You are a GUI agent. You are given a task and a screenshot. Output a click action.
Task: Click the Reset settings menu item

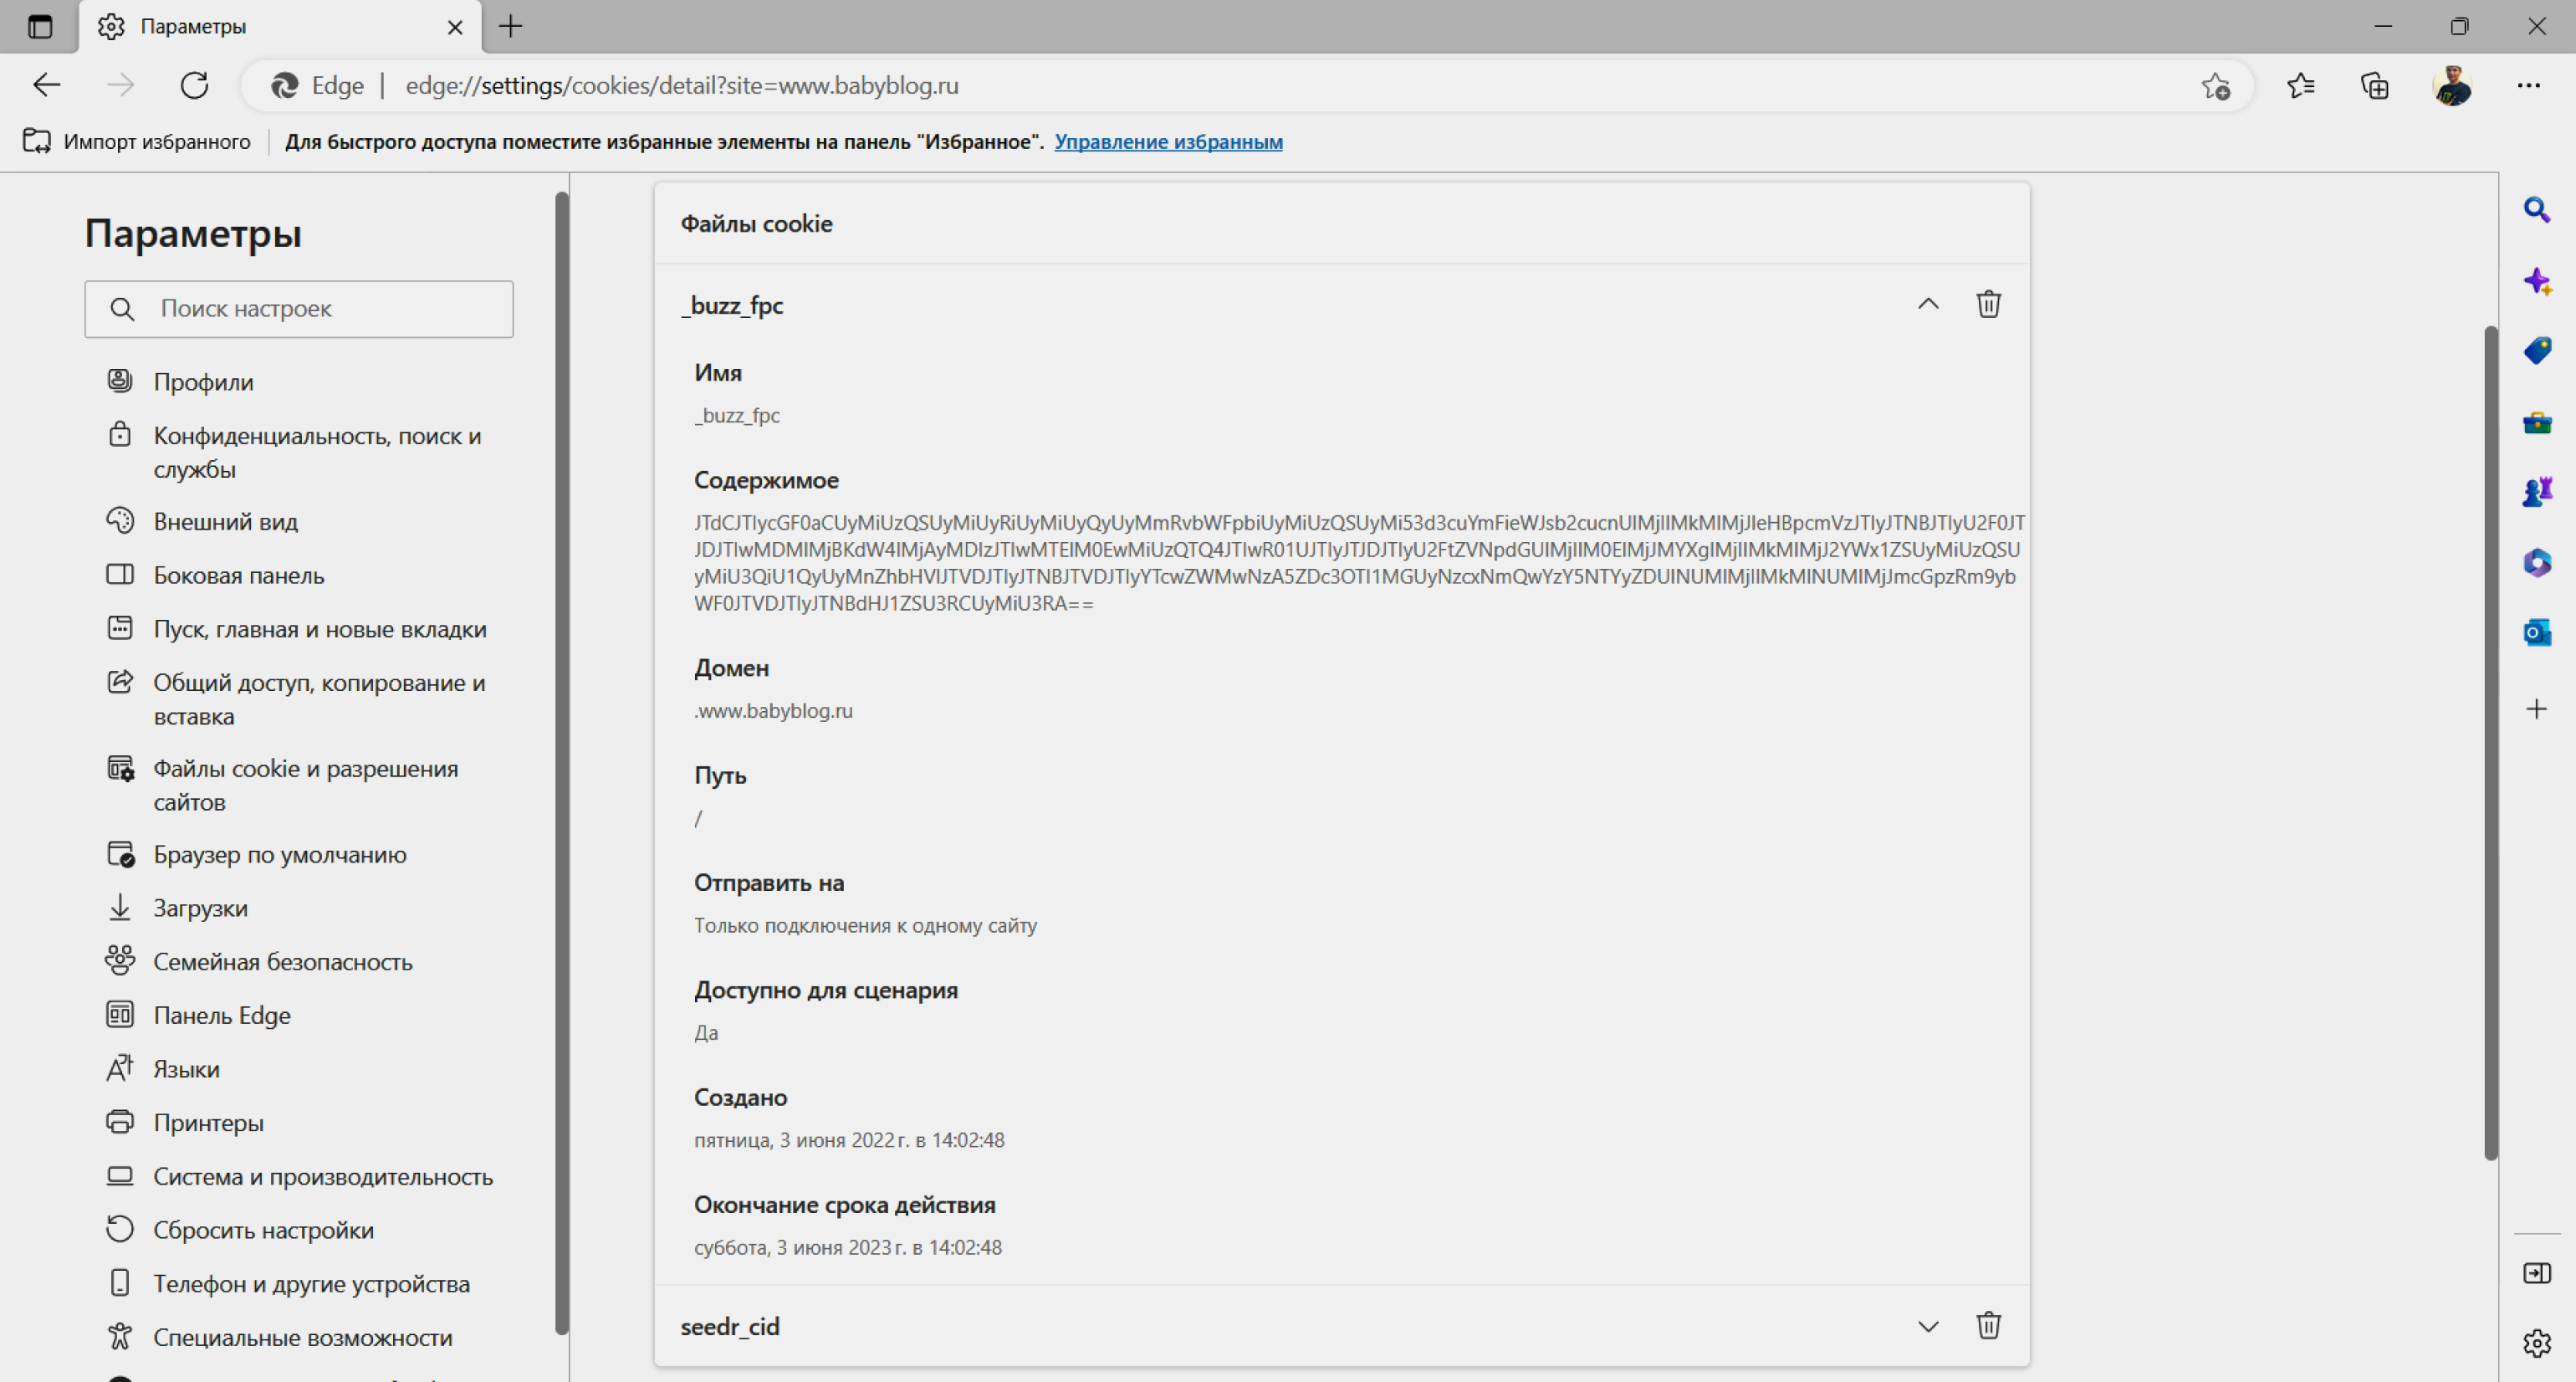(x=266, y=1231)
